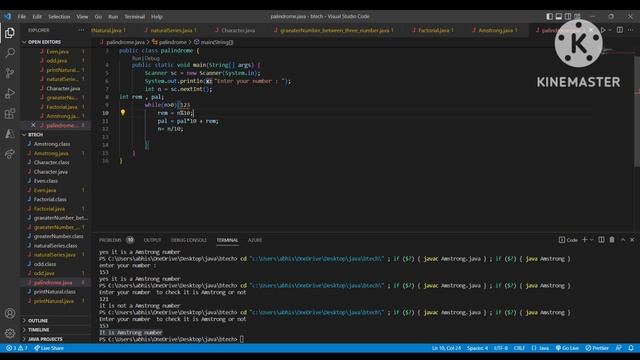Open the Edit menu

(37, 16)
